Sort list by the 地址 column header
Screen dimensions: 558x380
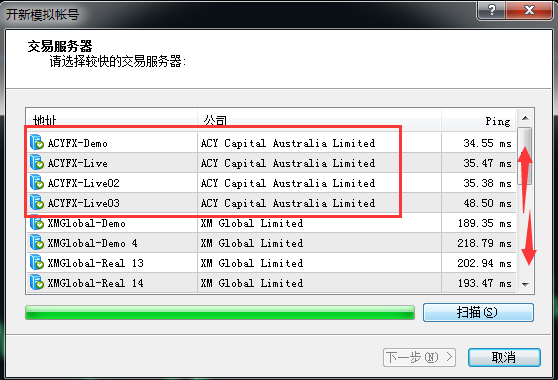112,120
